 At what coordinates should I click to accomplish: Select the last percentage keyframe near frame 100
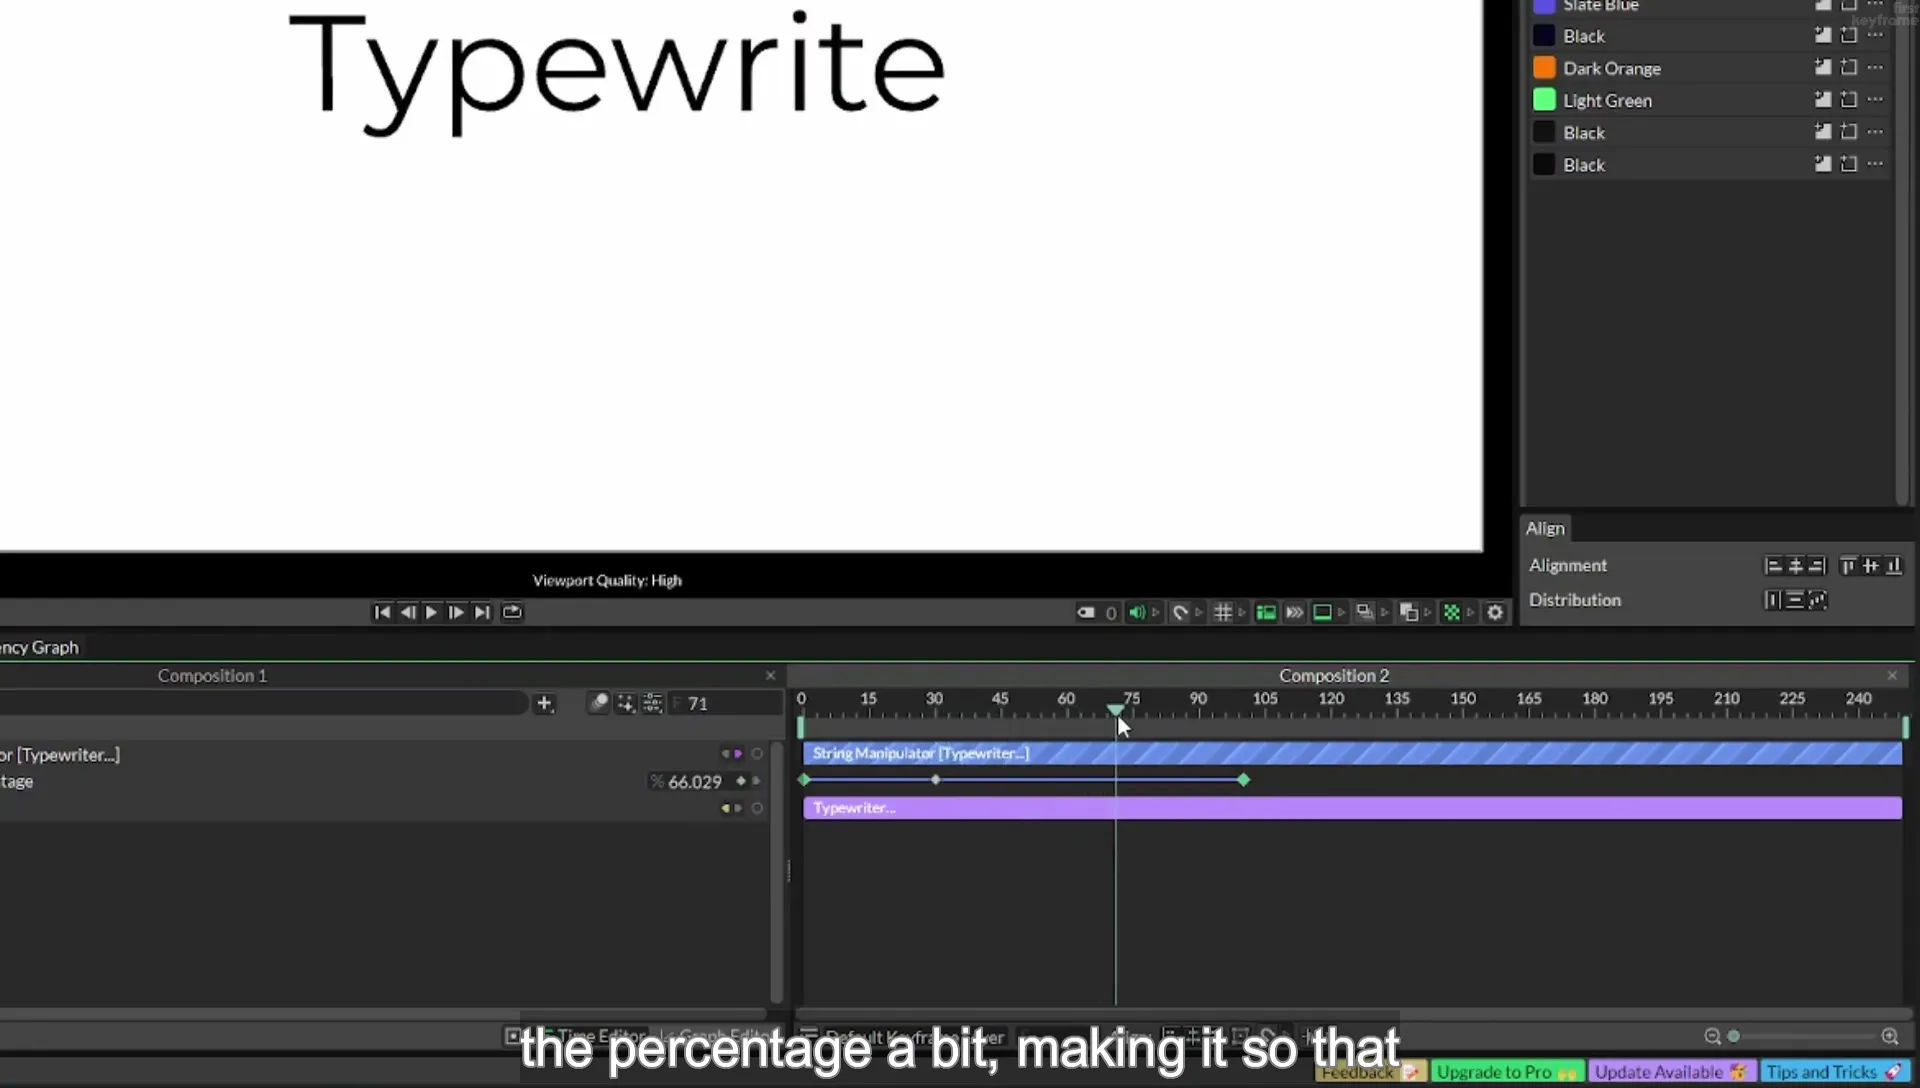[1243, 779]
